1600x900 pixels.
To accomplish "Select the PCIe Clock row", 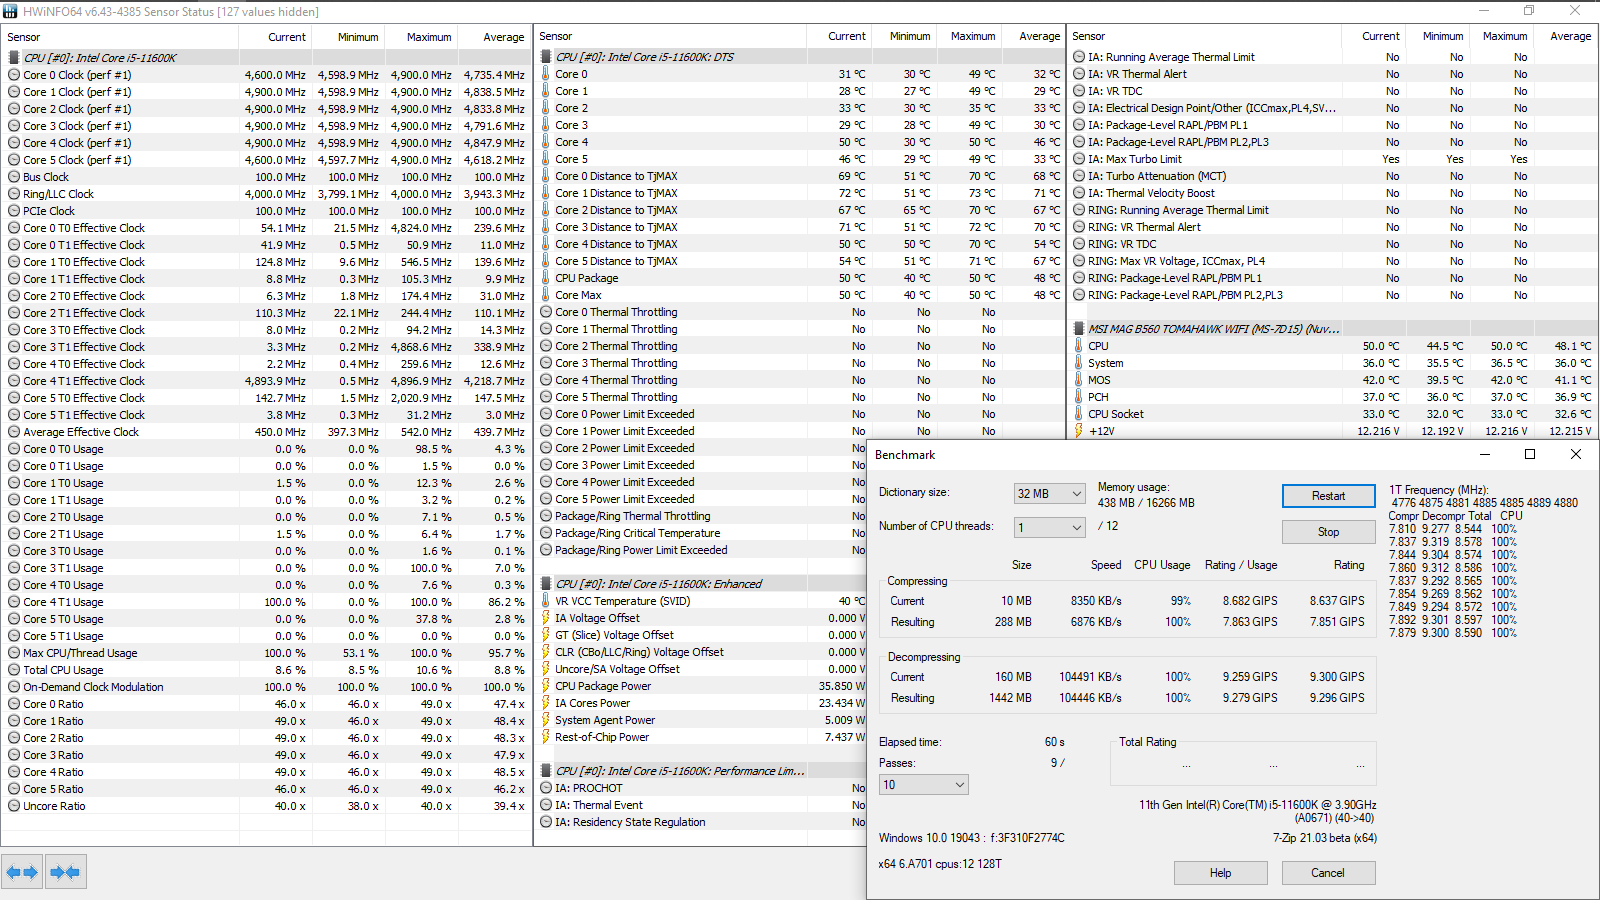I will pos(267,211).
